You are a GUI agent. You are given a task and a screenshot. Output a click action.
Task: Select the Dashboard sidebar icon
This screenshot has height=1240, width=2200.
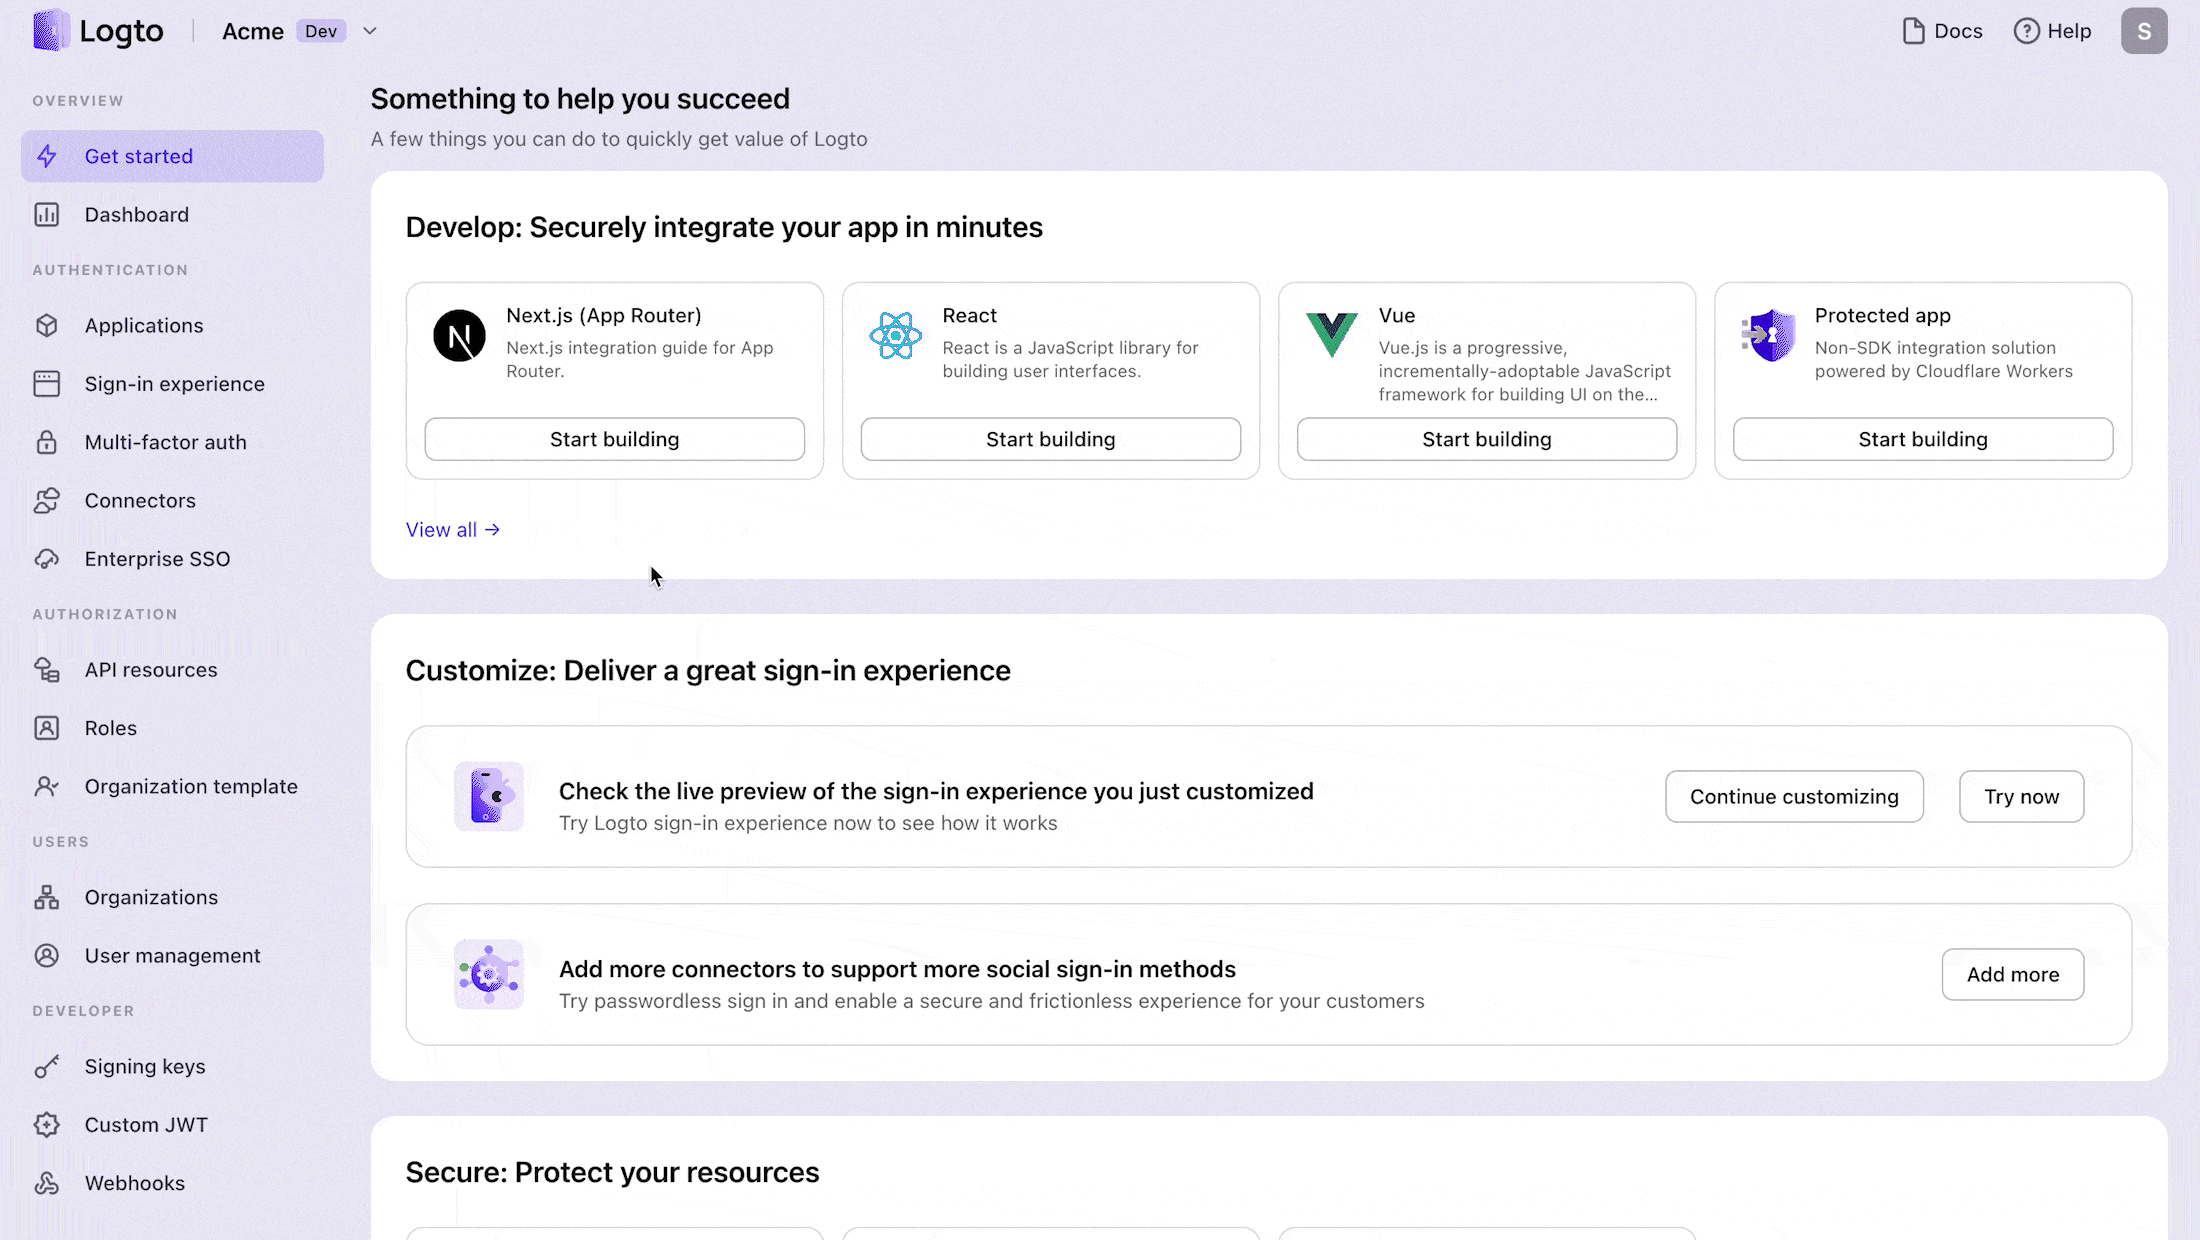pos(47,215)
